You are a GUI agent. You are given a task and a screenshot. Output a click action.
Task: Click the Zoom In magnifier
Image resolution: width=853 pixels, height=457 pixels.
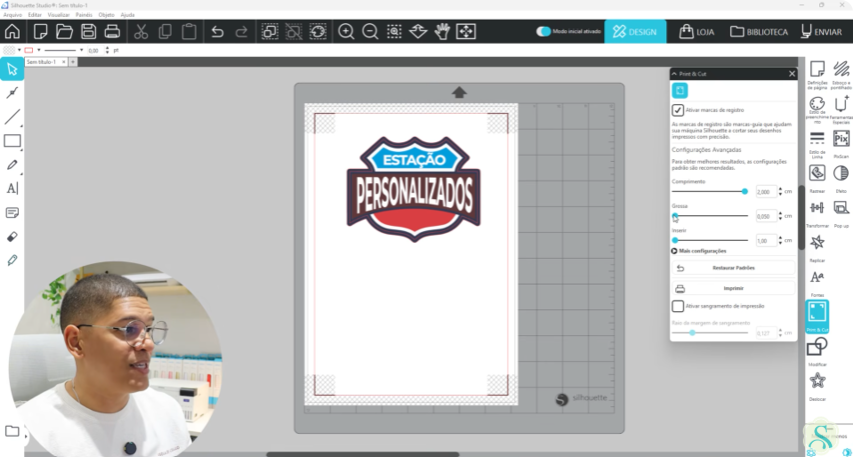click(x=346, y=32)
